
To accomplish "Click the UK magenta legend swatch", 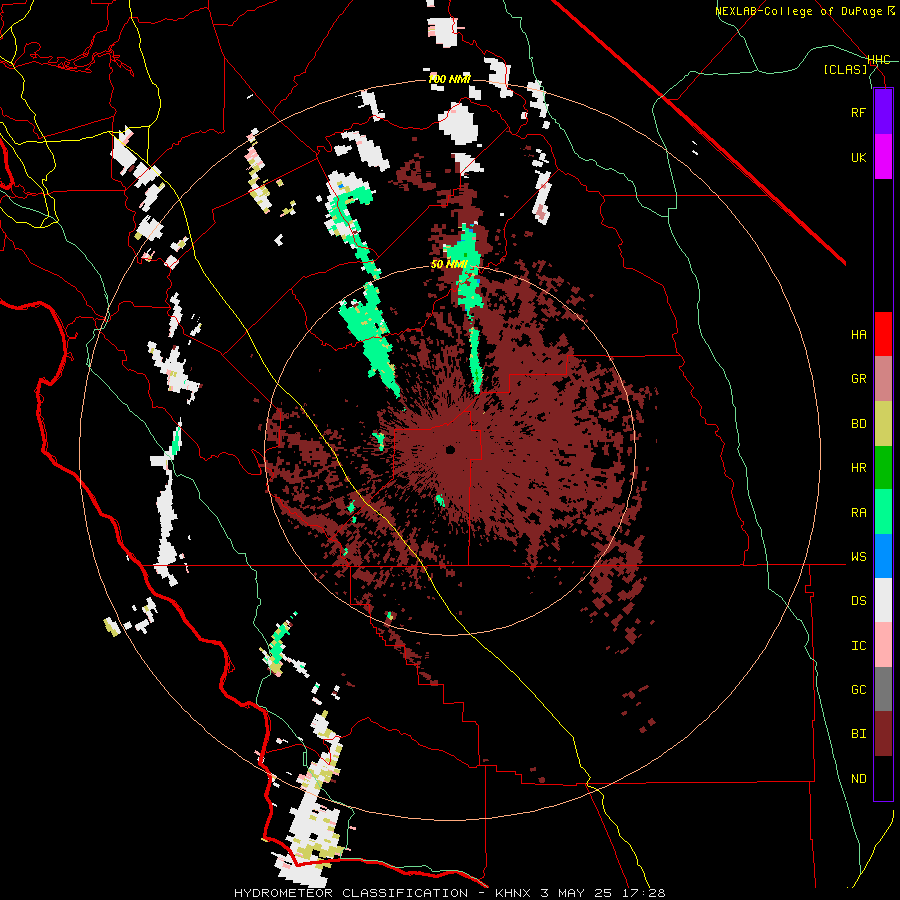I will (883, 157).
